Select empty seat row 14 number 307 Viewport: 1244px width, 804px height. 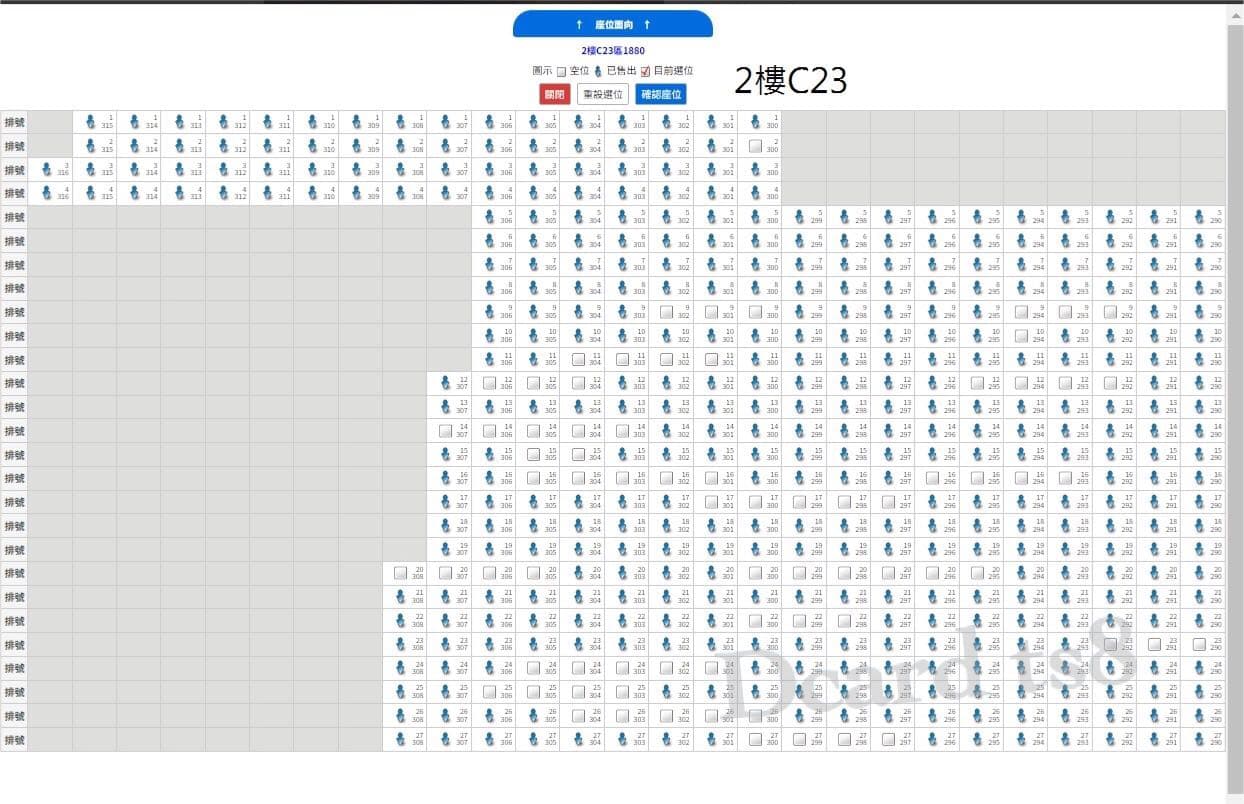pos(446,431)
